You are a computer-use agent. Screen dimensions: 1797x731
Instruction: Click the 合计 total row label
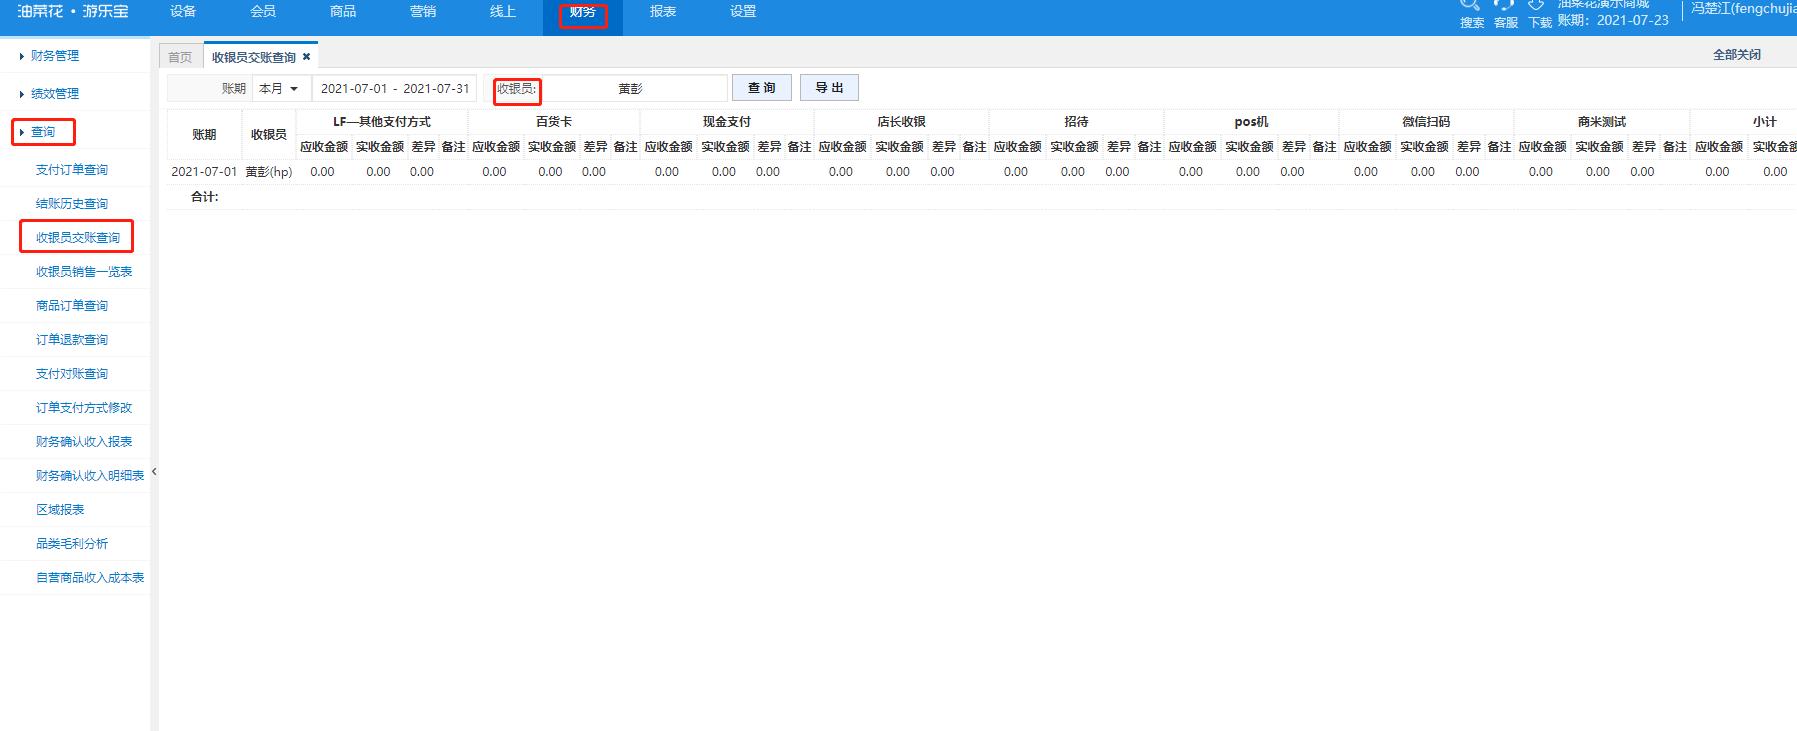pos(204,197)
